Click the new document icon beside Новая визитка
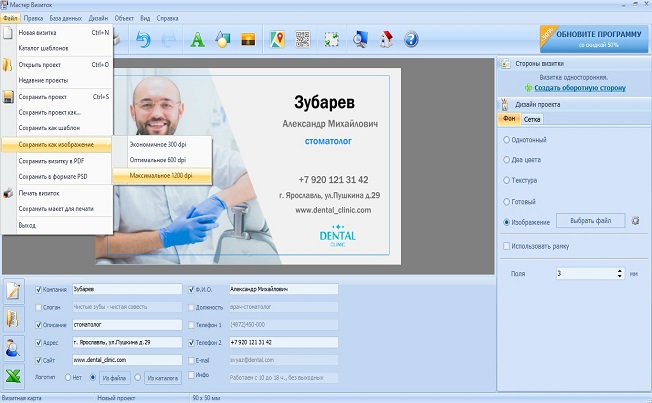 (x=7, y=33)
